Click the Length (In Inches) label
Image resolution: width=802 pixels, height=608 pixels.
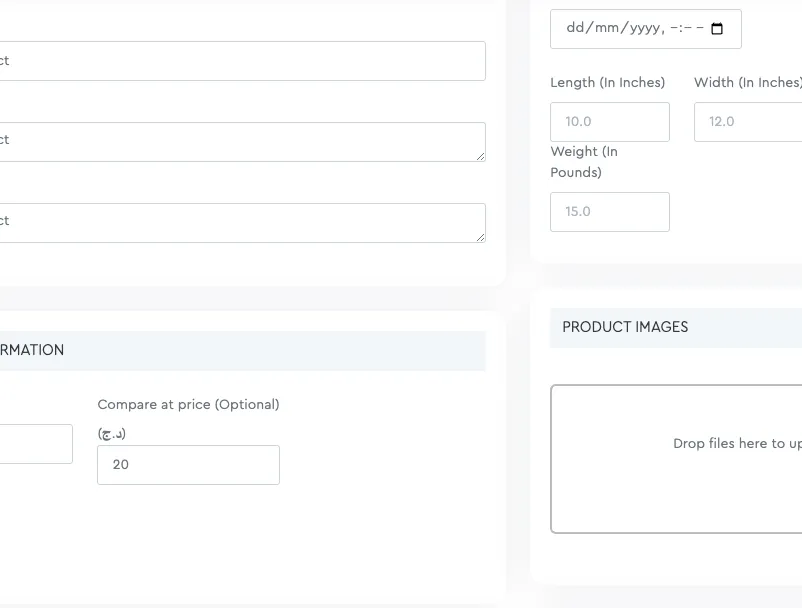(x=607, y=83)
